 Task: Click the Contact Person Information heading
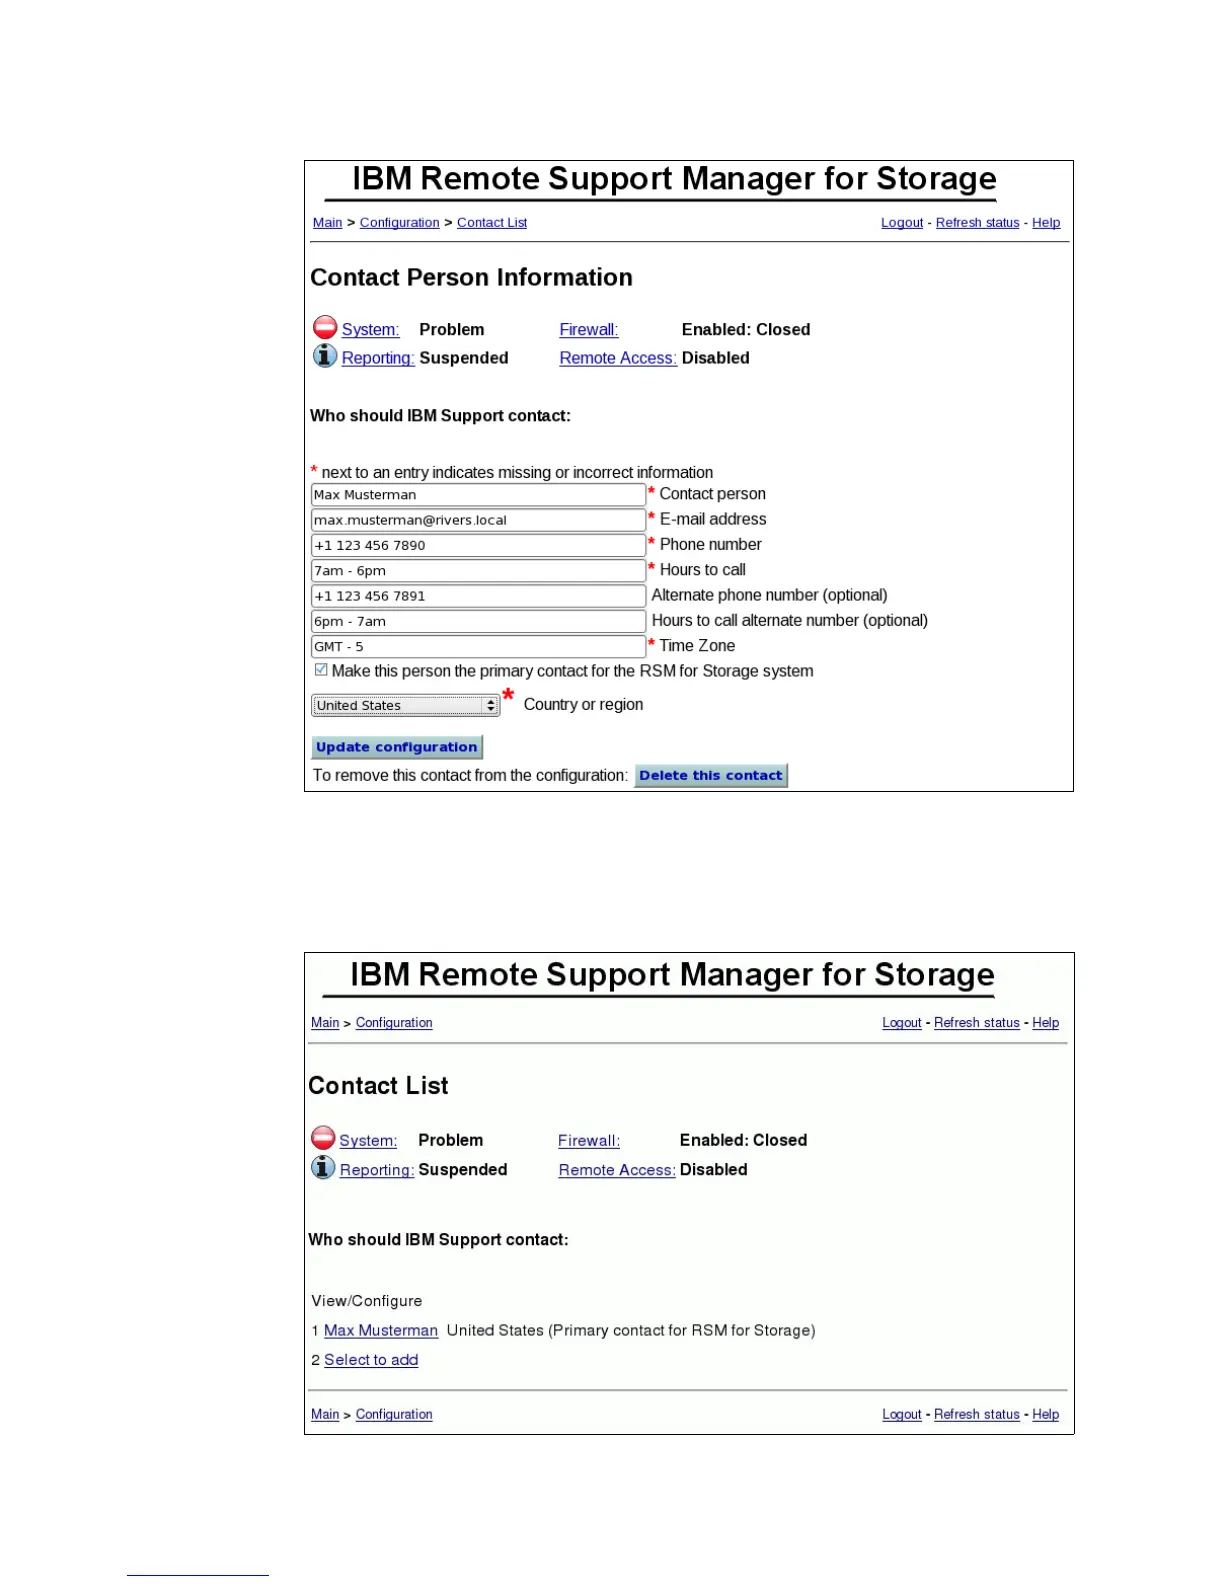coord(471,277)
